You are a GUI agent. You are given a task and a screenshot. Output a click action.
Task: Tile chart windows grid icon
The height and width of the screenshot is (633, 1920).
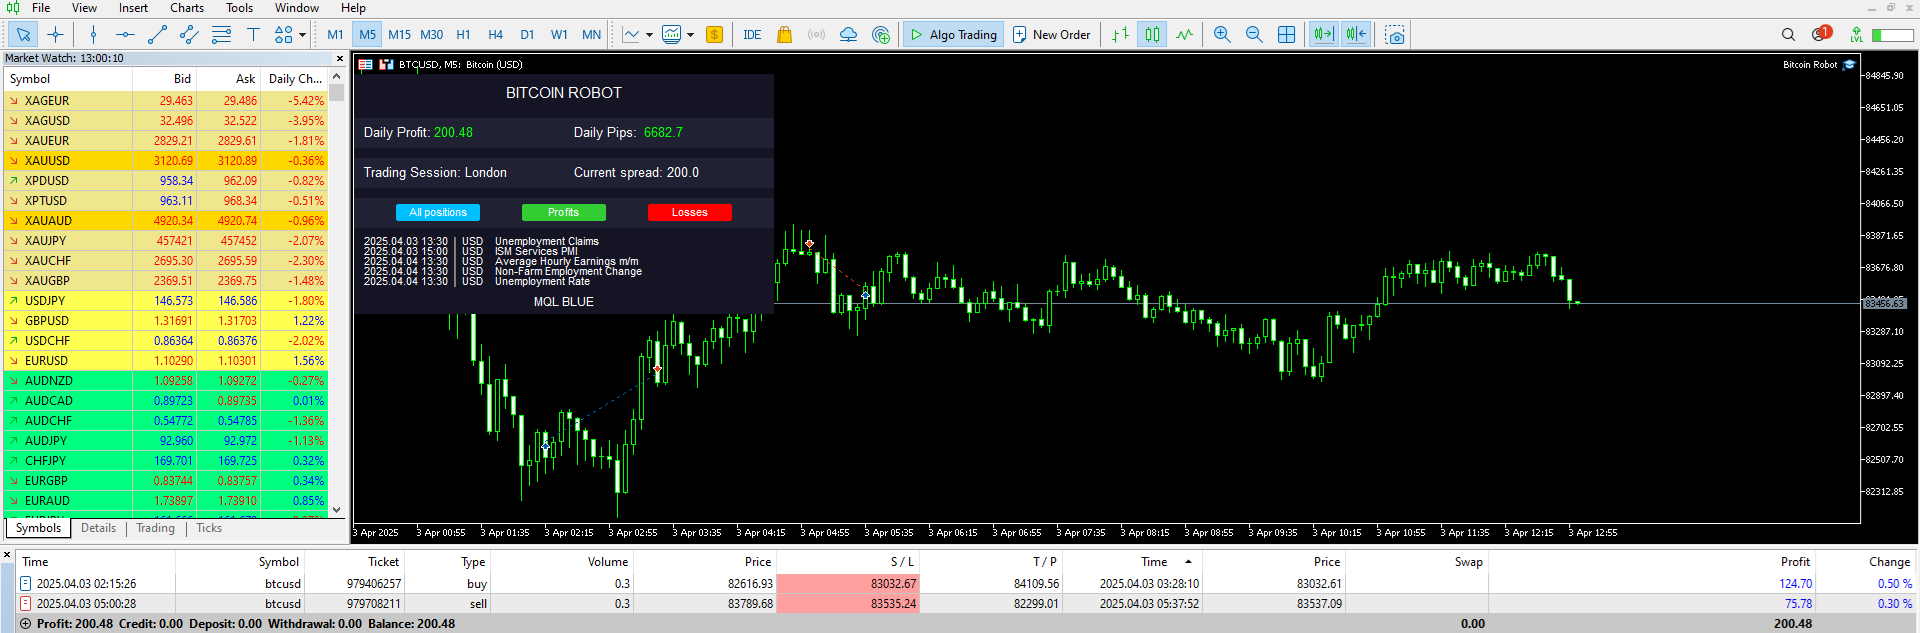1286,35
